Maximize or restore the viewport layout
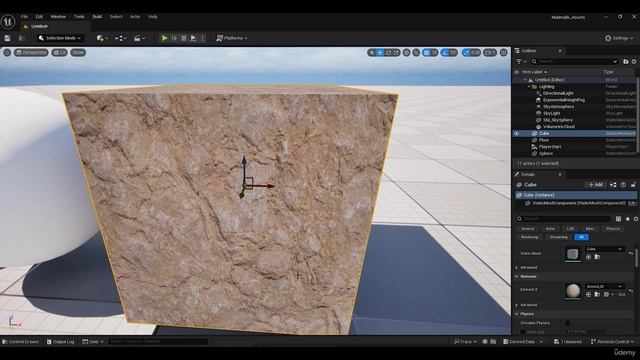The image size is (640, 360). click(504, 52)
